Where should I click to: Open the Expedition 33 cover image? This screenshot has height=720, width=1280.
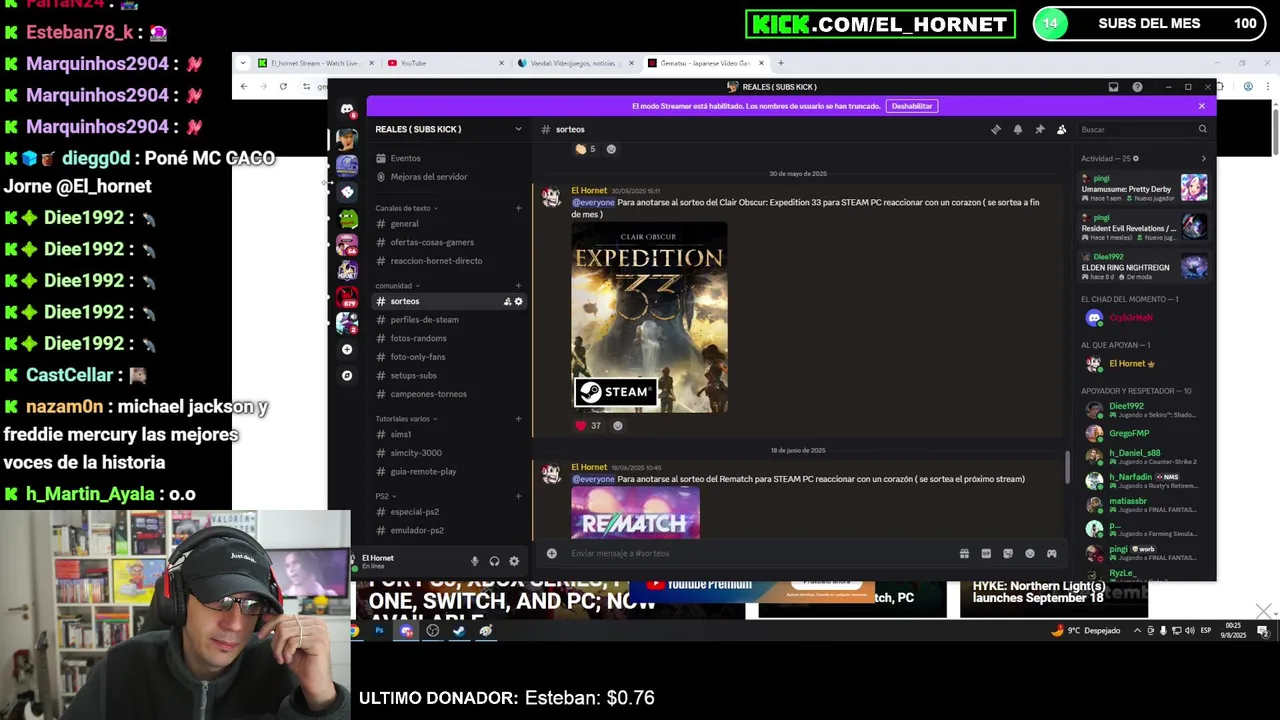649,318
